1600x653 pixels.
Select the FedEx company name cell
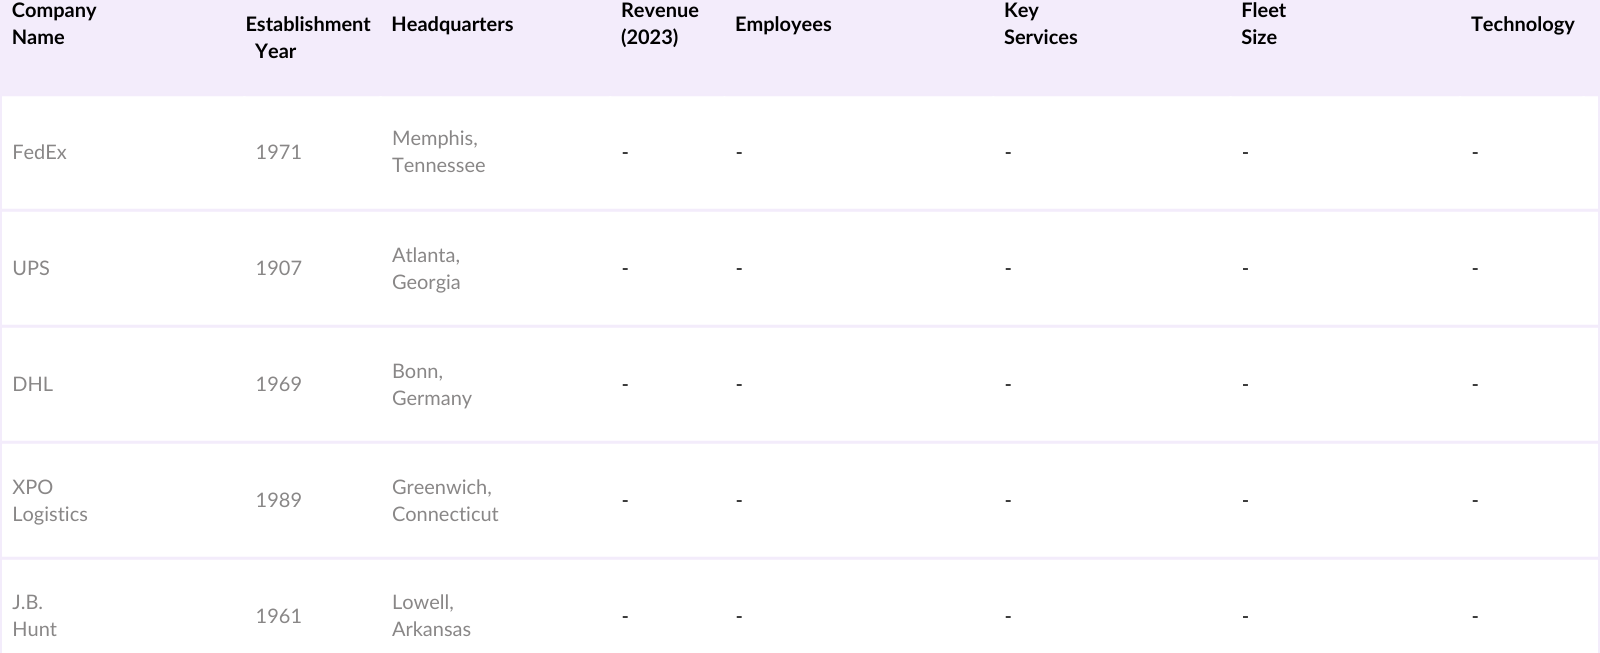point(40,152)
